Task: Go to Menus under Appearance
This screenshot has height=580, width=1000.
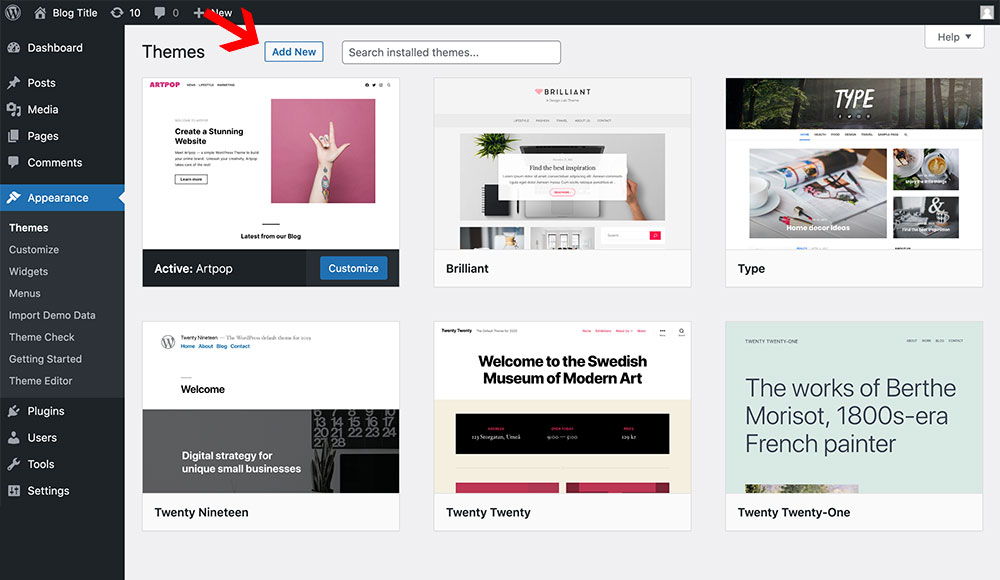Action: tap(25, 293)
